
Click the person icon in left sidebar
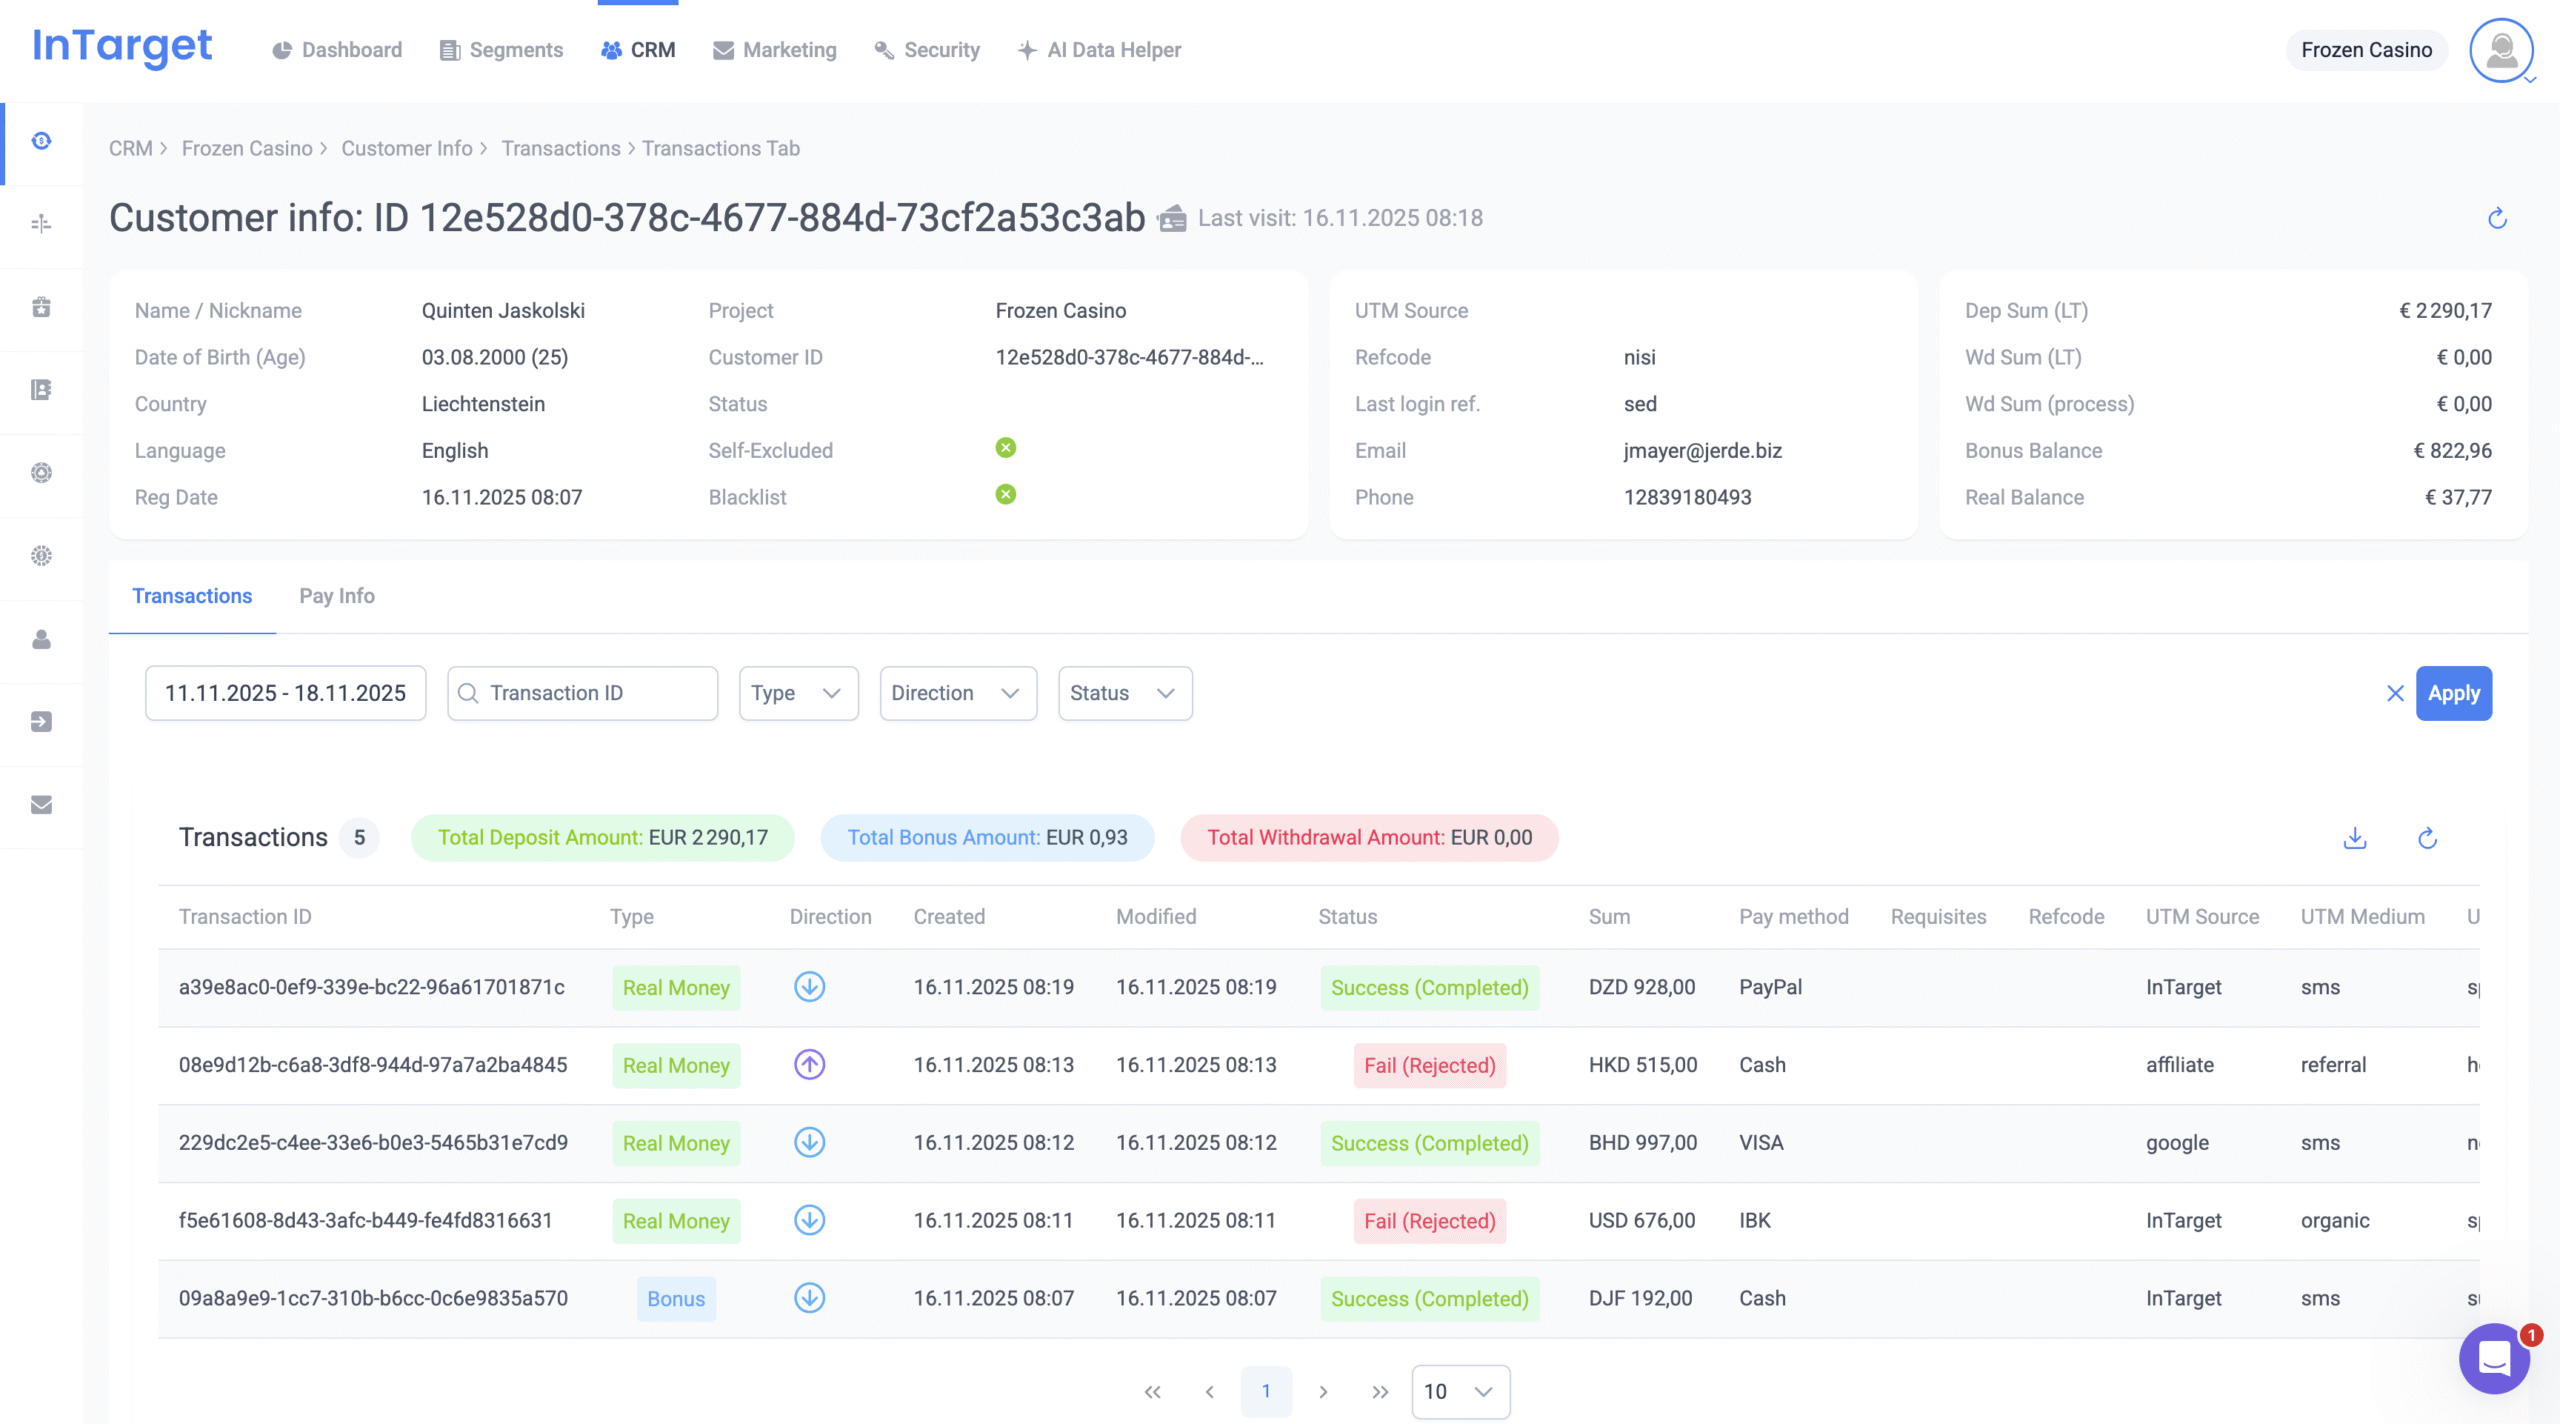pos(41,639)
